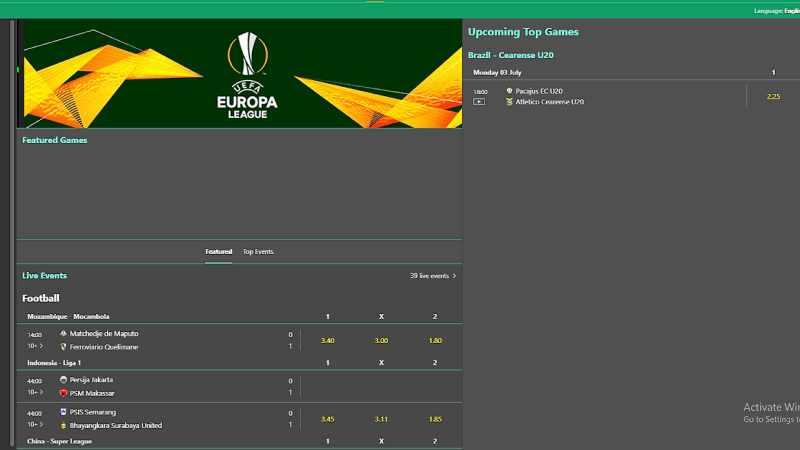Click the Matchedje de Maputo team crest
The width and height of the screenshot is (800, 450).
pyautogui.click(x=63, y=333)
